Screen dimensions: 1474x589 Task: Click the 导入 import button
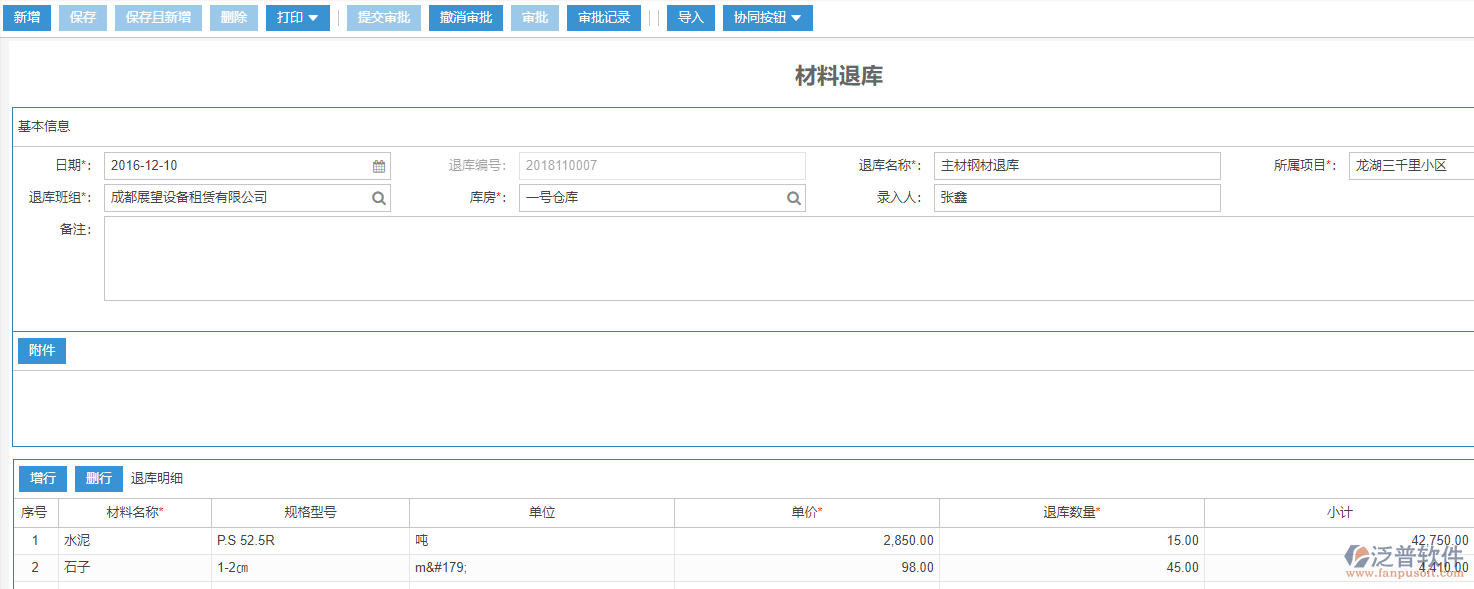pyautogui.click(x=690, y=17)
